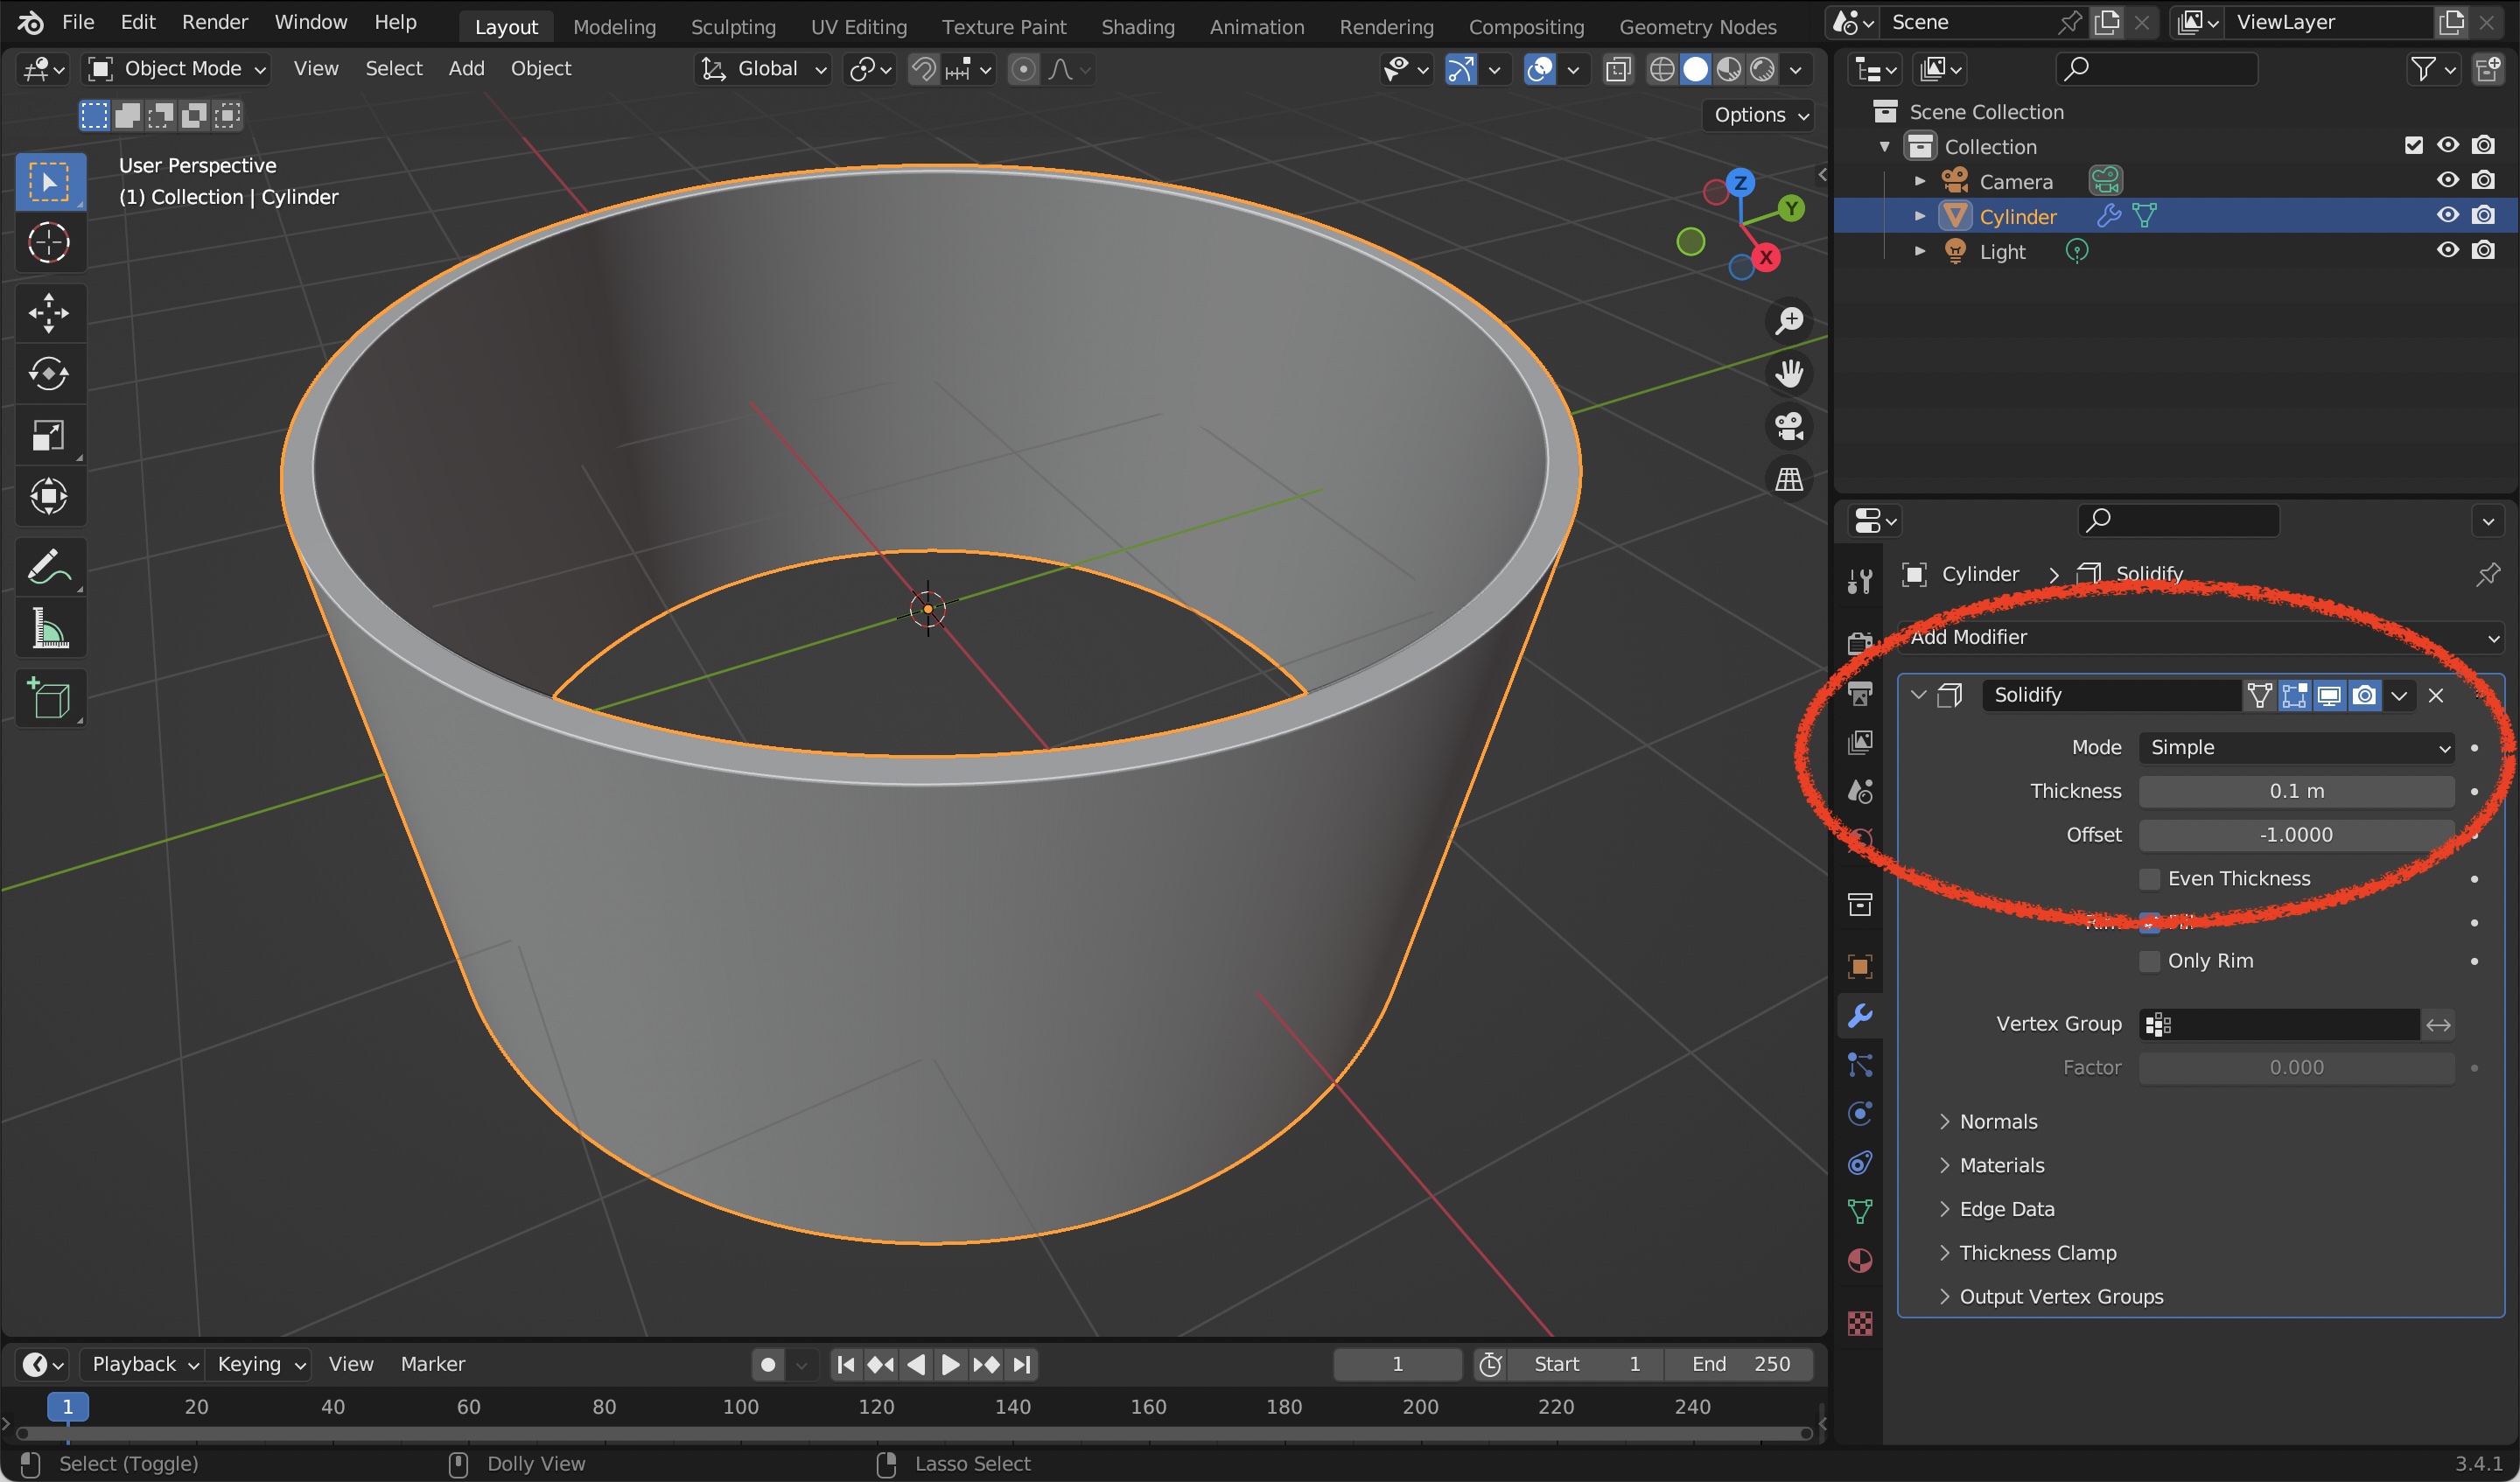
Task: Open the Modifier properties wrench tab
Action: (1860, 1016)
